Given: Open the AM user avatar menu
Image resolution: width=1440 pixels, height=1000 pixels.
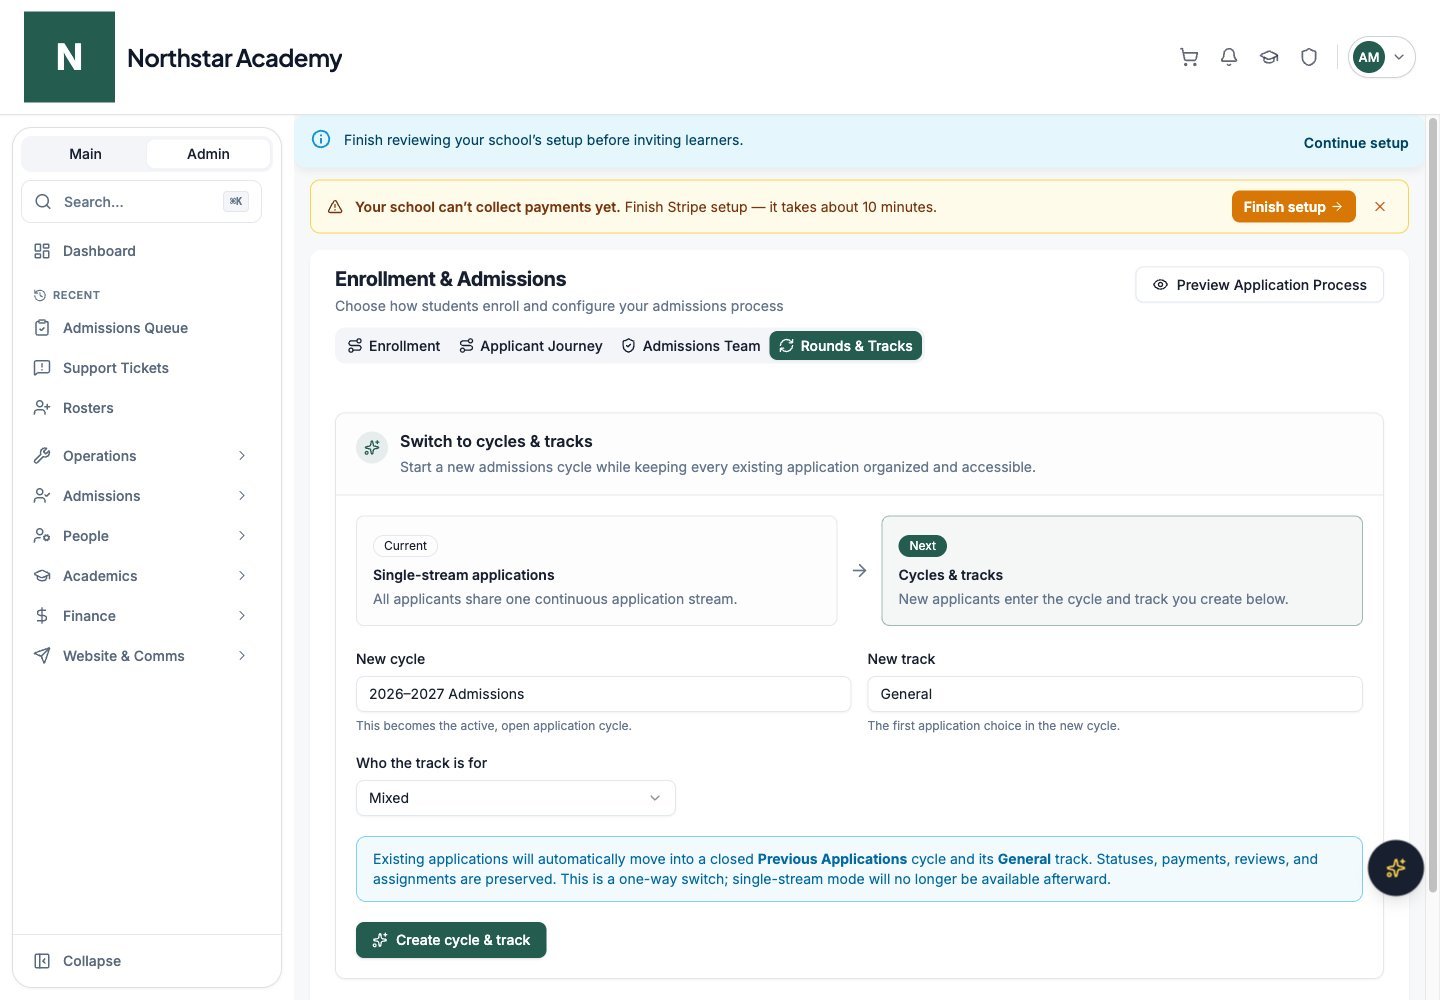Looking at the screenshot, I should tap(1381, 57).
